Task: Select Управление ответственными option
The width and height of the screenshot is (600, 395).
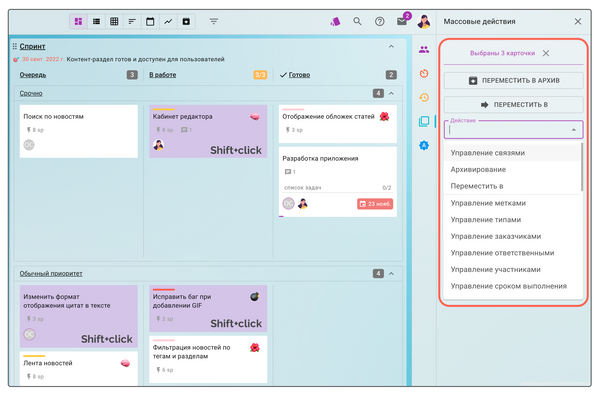Action: click(512, 253)
